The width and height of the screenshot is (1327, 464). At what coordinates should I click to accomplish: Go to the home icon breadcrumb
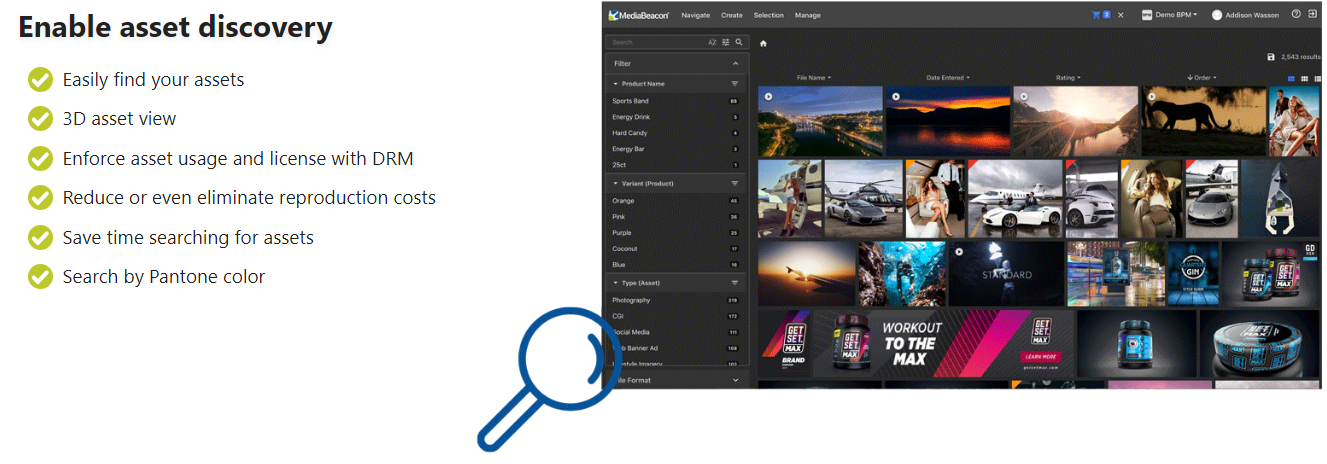pyautogui.click(x=763, y=43)
